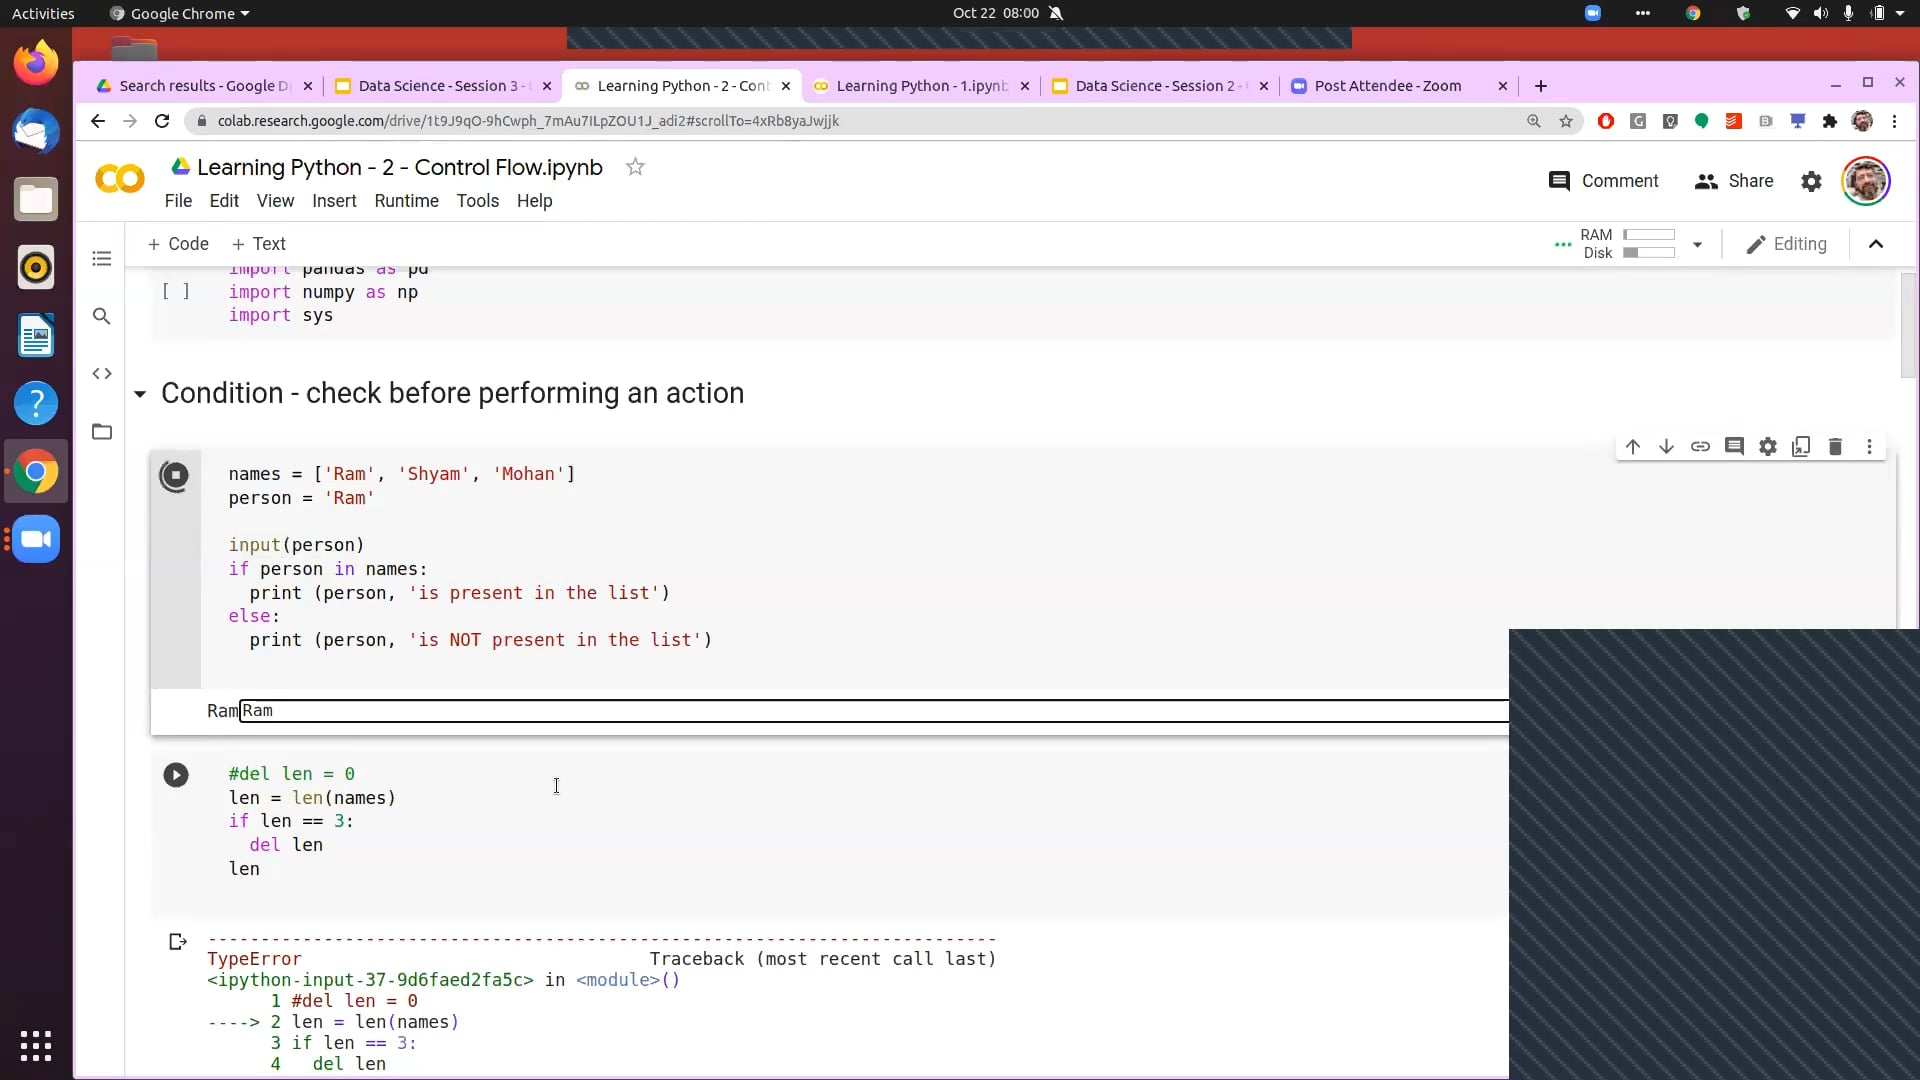Collapse the Condition section heading
Screen dimensions: 1920x1080
(x=140, y=394)
